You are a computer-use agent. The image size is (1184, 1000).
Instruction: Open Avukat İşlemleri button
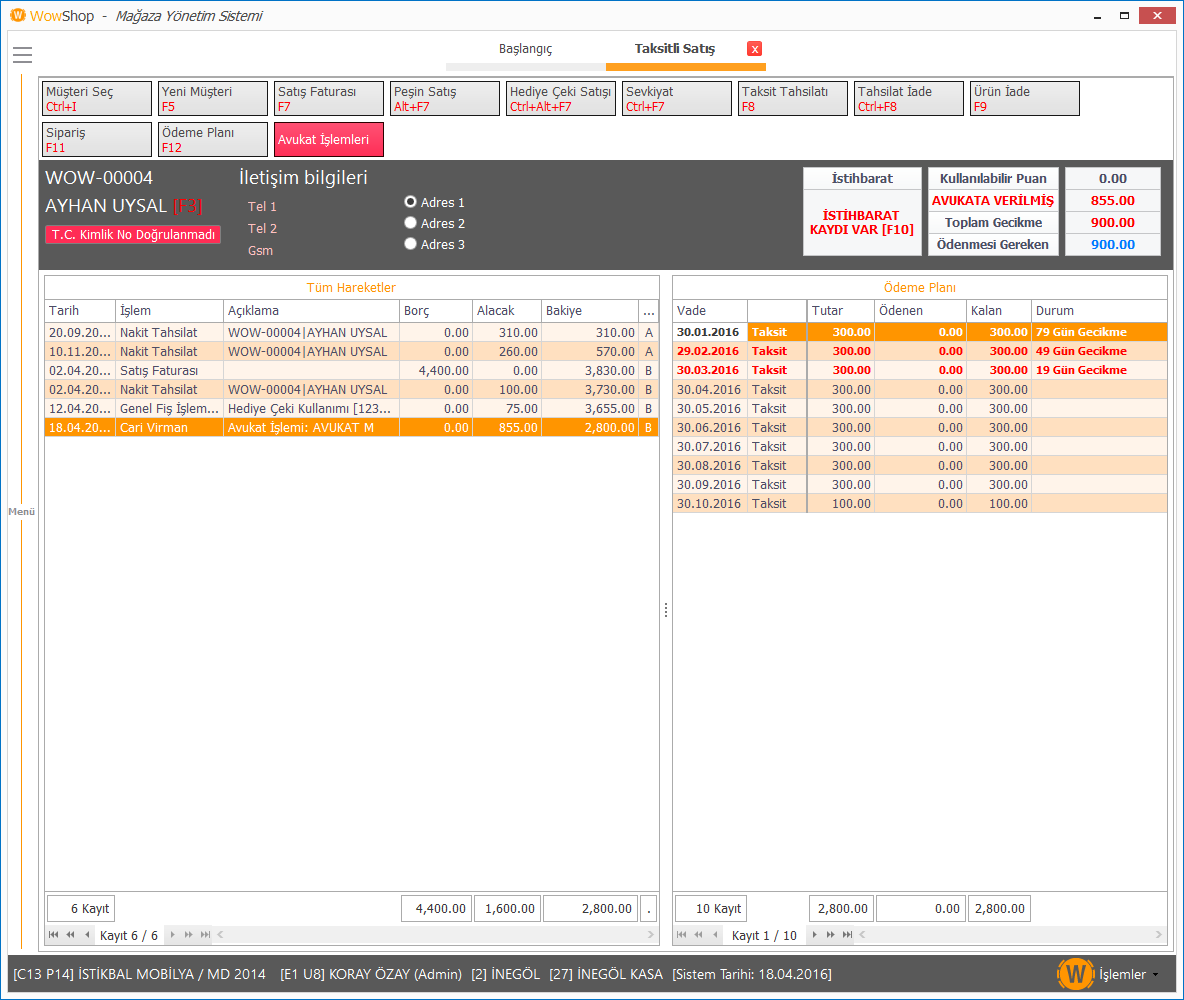click(x=328, y=140)
